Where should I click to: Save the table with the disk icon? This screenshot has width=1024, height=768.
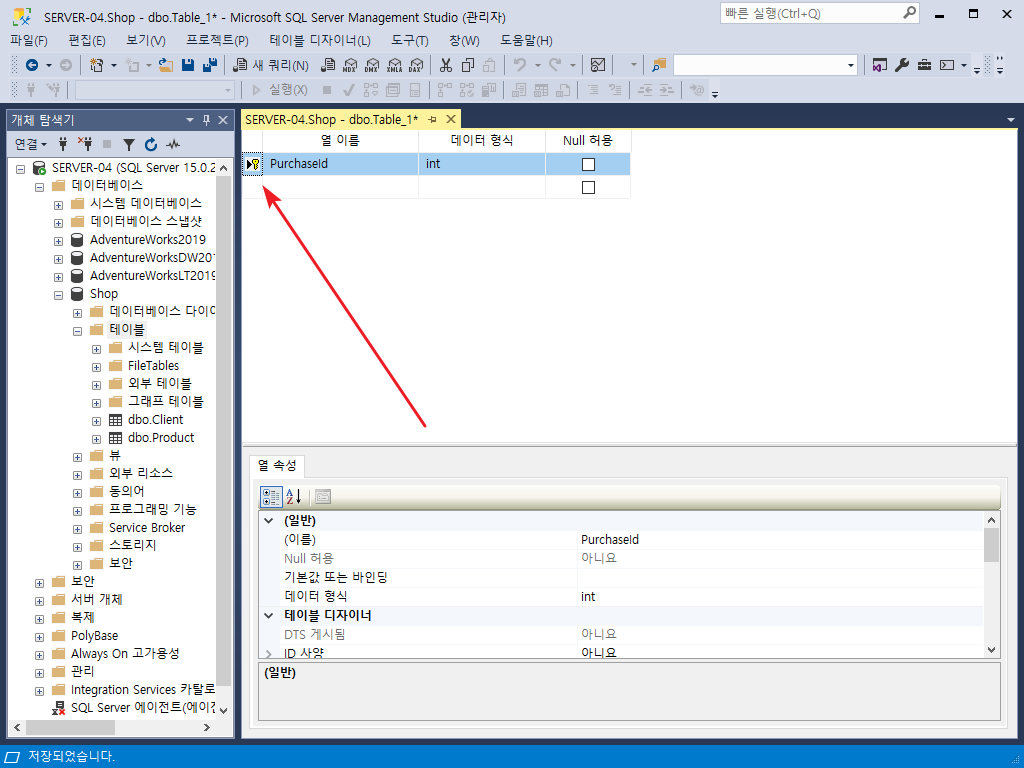(x=188, y=65)
